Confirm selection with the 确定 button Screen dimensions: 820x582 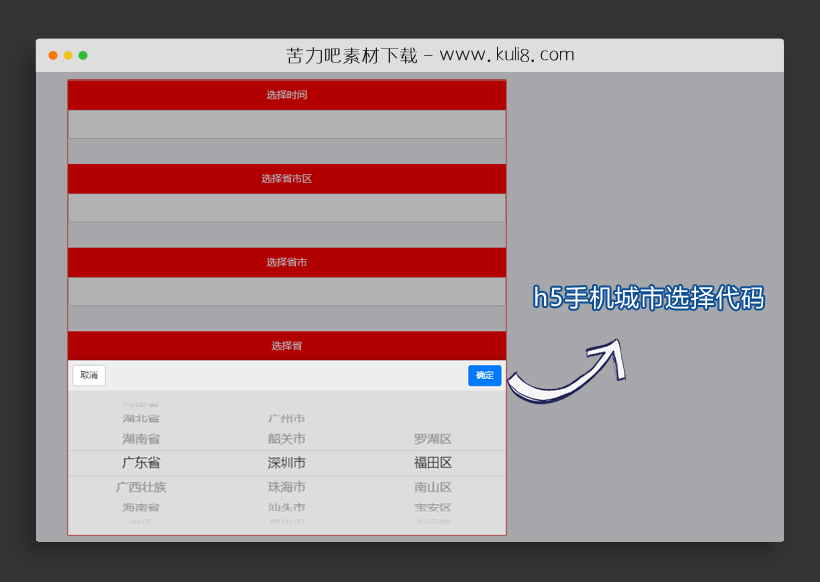pos(484,375)
